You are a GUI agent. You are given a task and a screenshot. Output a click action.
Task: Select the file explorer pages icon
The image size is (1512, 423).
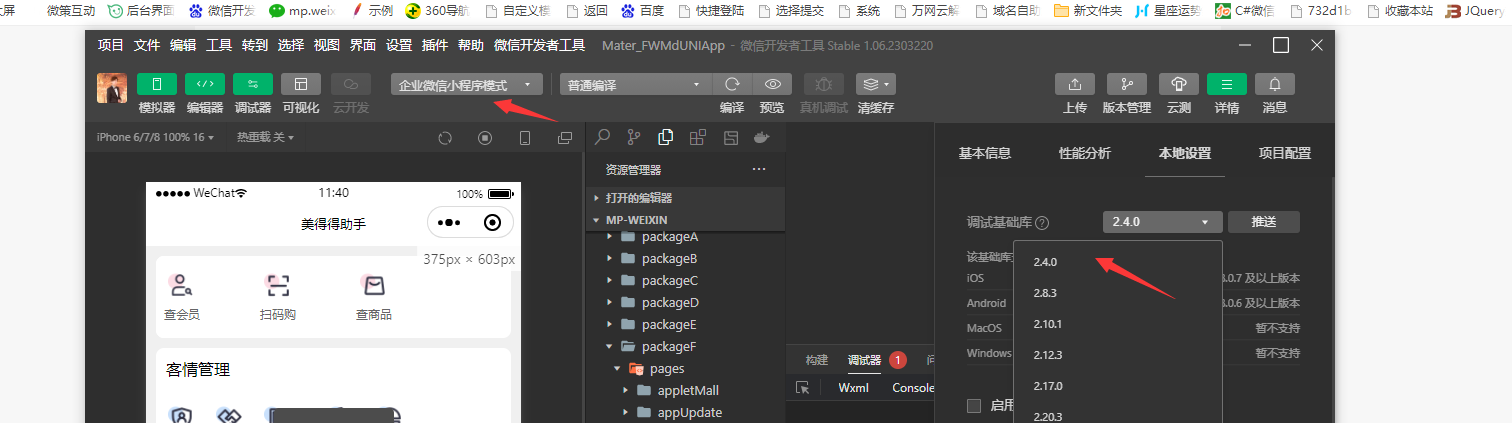click(666, 137)
